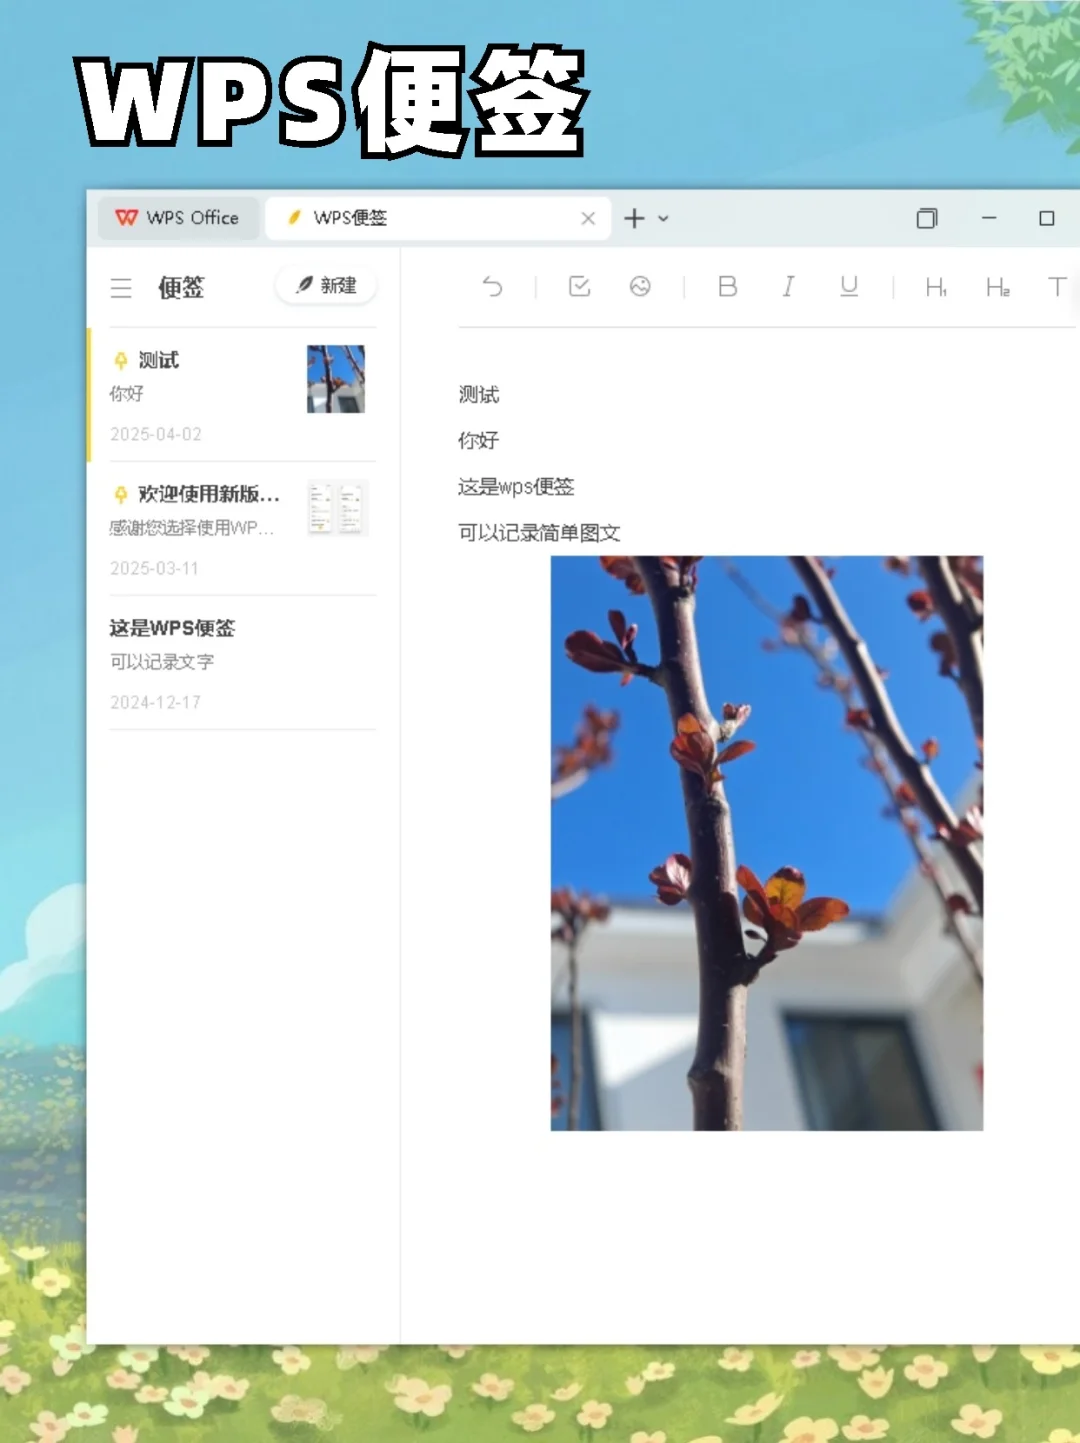
Task: Close the WPS便签 tab
Action: [588, 218]
